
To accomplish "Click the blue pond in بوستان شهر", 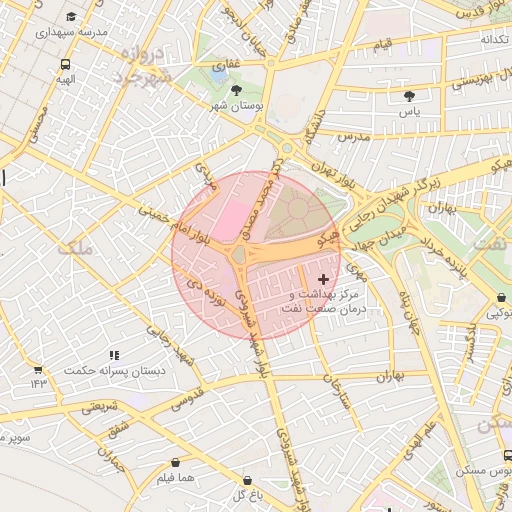I will coord(219,76).
